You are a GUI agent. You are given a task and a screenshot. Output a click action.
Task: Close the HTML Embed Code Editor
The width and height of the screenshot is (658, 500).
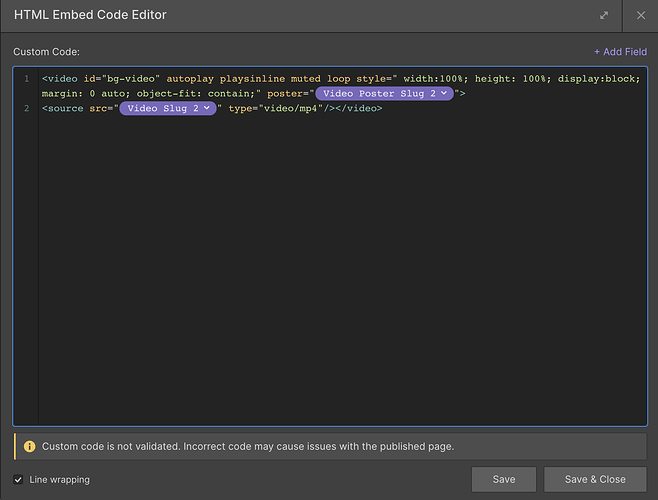tap(640, 16)
